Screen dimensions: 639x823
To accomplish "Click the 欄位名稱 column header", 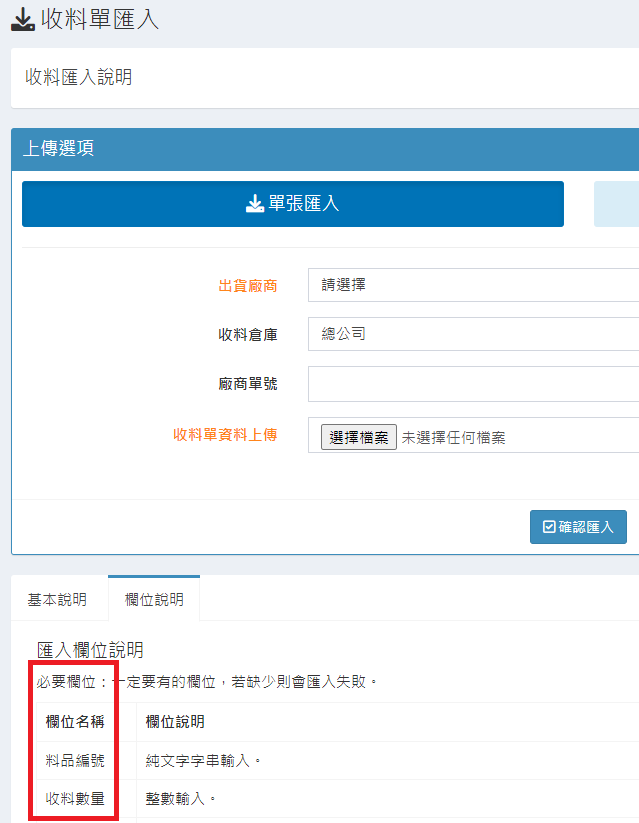I will pos(75,722).
